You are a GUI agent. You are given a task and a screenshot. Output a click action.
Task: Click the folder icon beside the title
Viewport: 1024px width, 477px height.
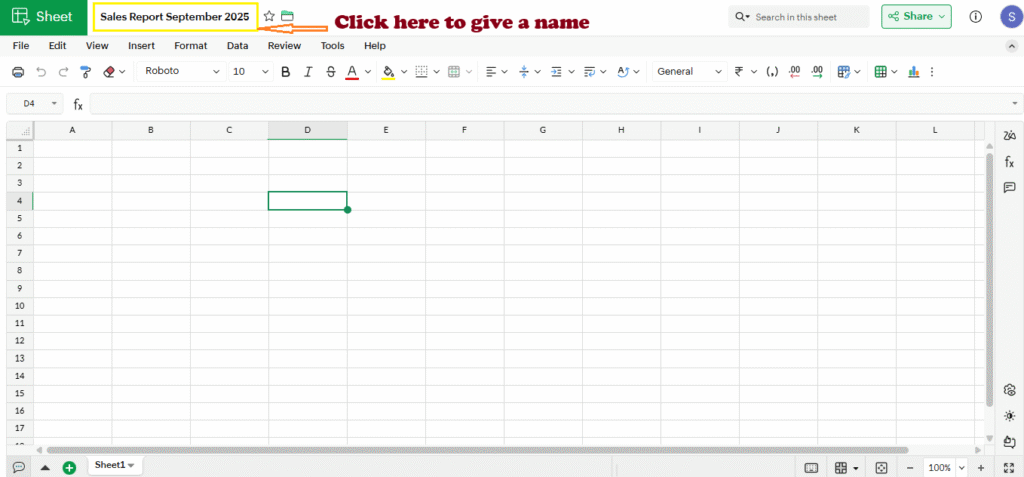coord(287,16)
